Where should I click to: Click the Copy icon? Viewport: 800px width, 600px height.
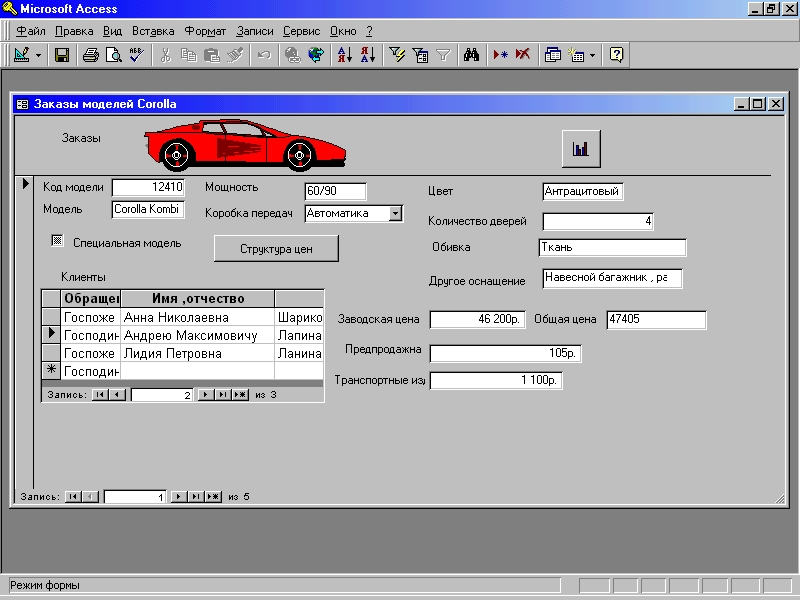pyautogui.click(x=189, y=55)
